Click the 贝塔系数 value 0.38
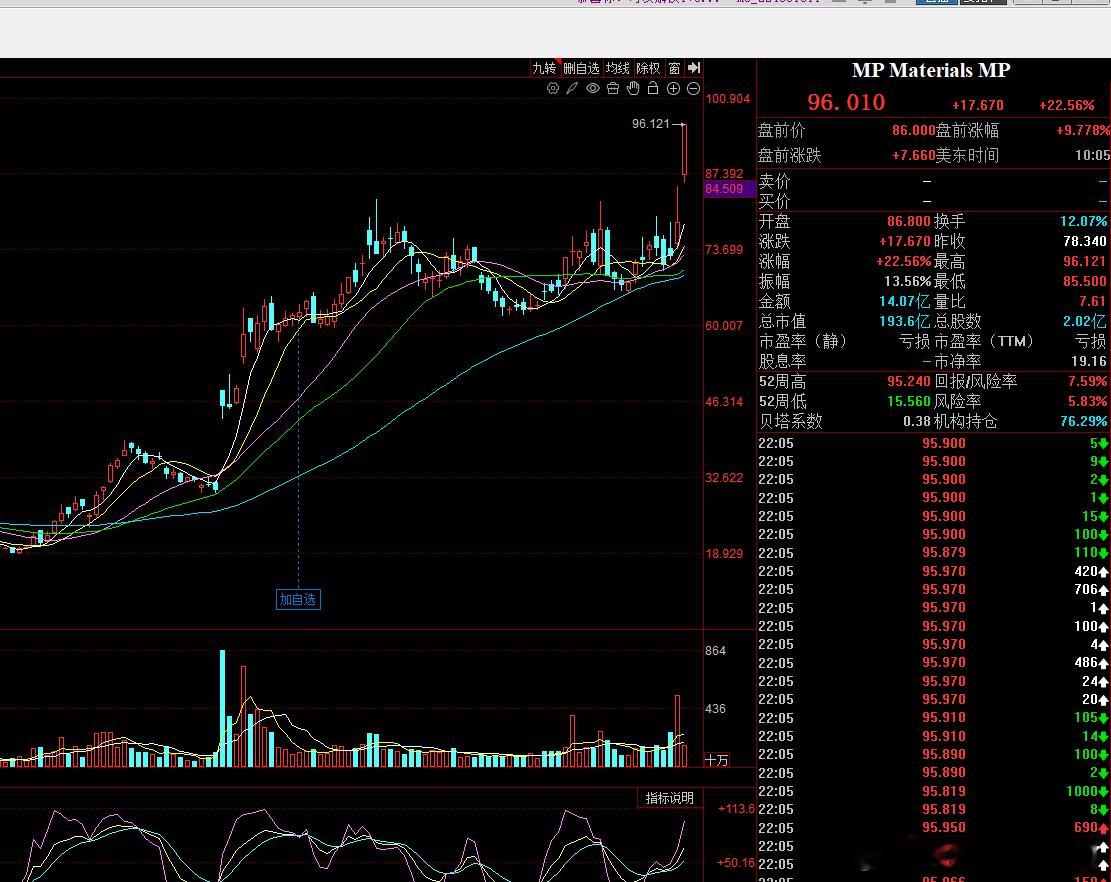The height and width of the screenshot is (882, 1111). click(x=917, y=421)
